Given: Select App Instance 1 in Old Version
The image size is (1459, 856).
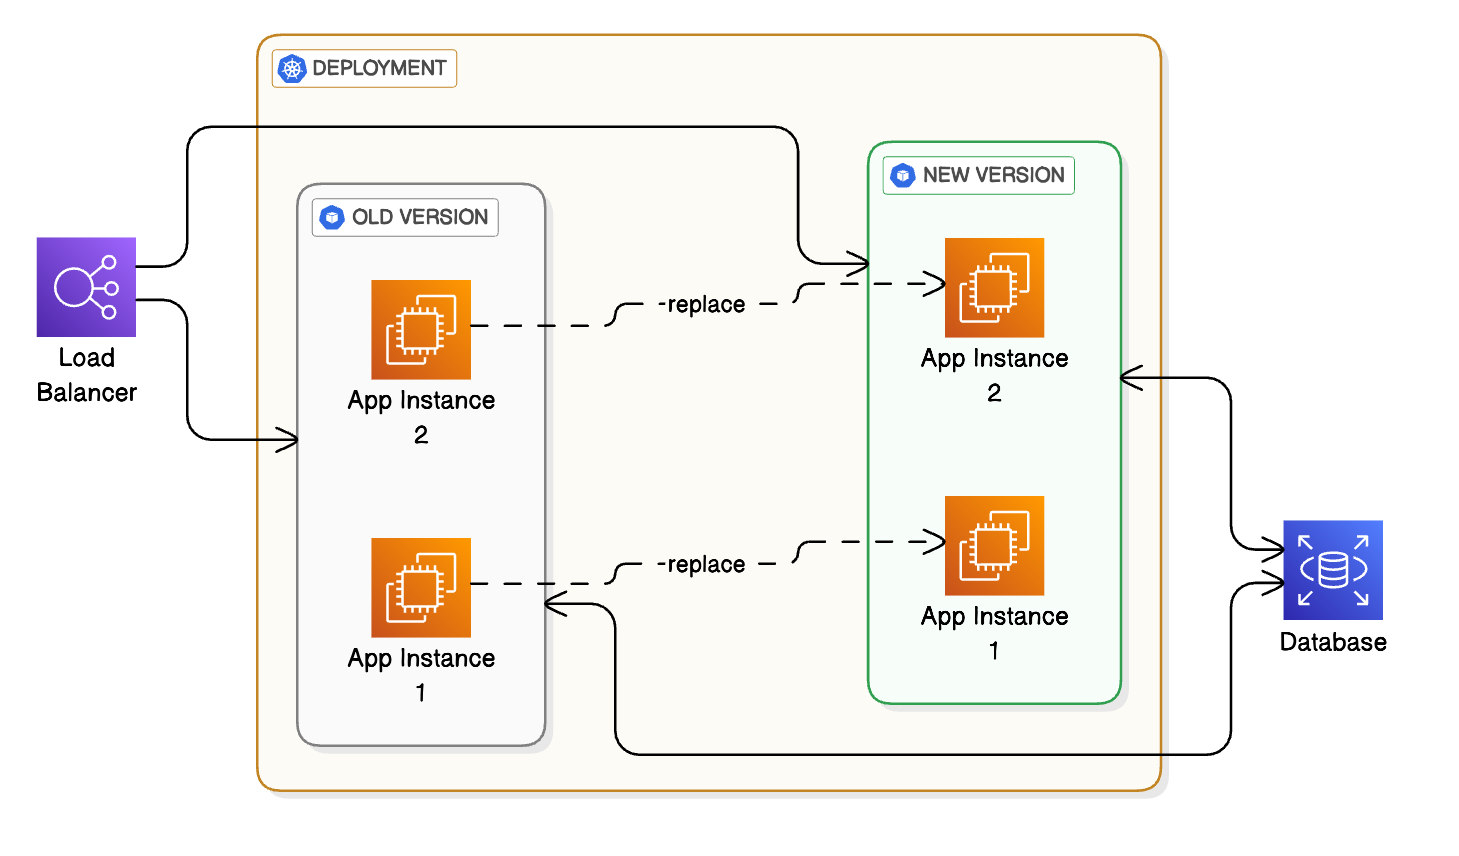Looking at the screenshot, I should [421, 588].
